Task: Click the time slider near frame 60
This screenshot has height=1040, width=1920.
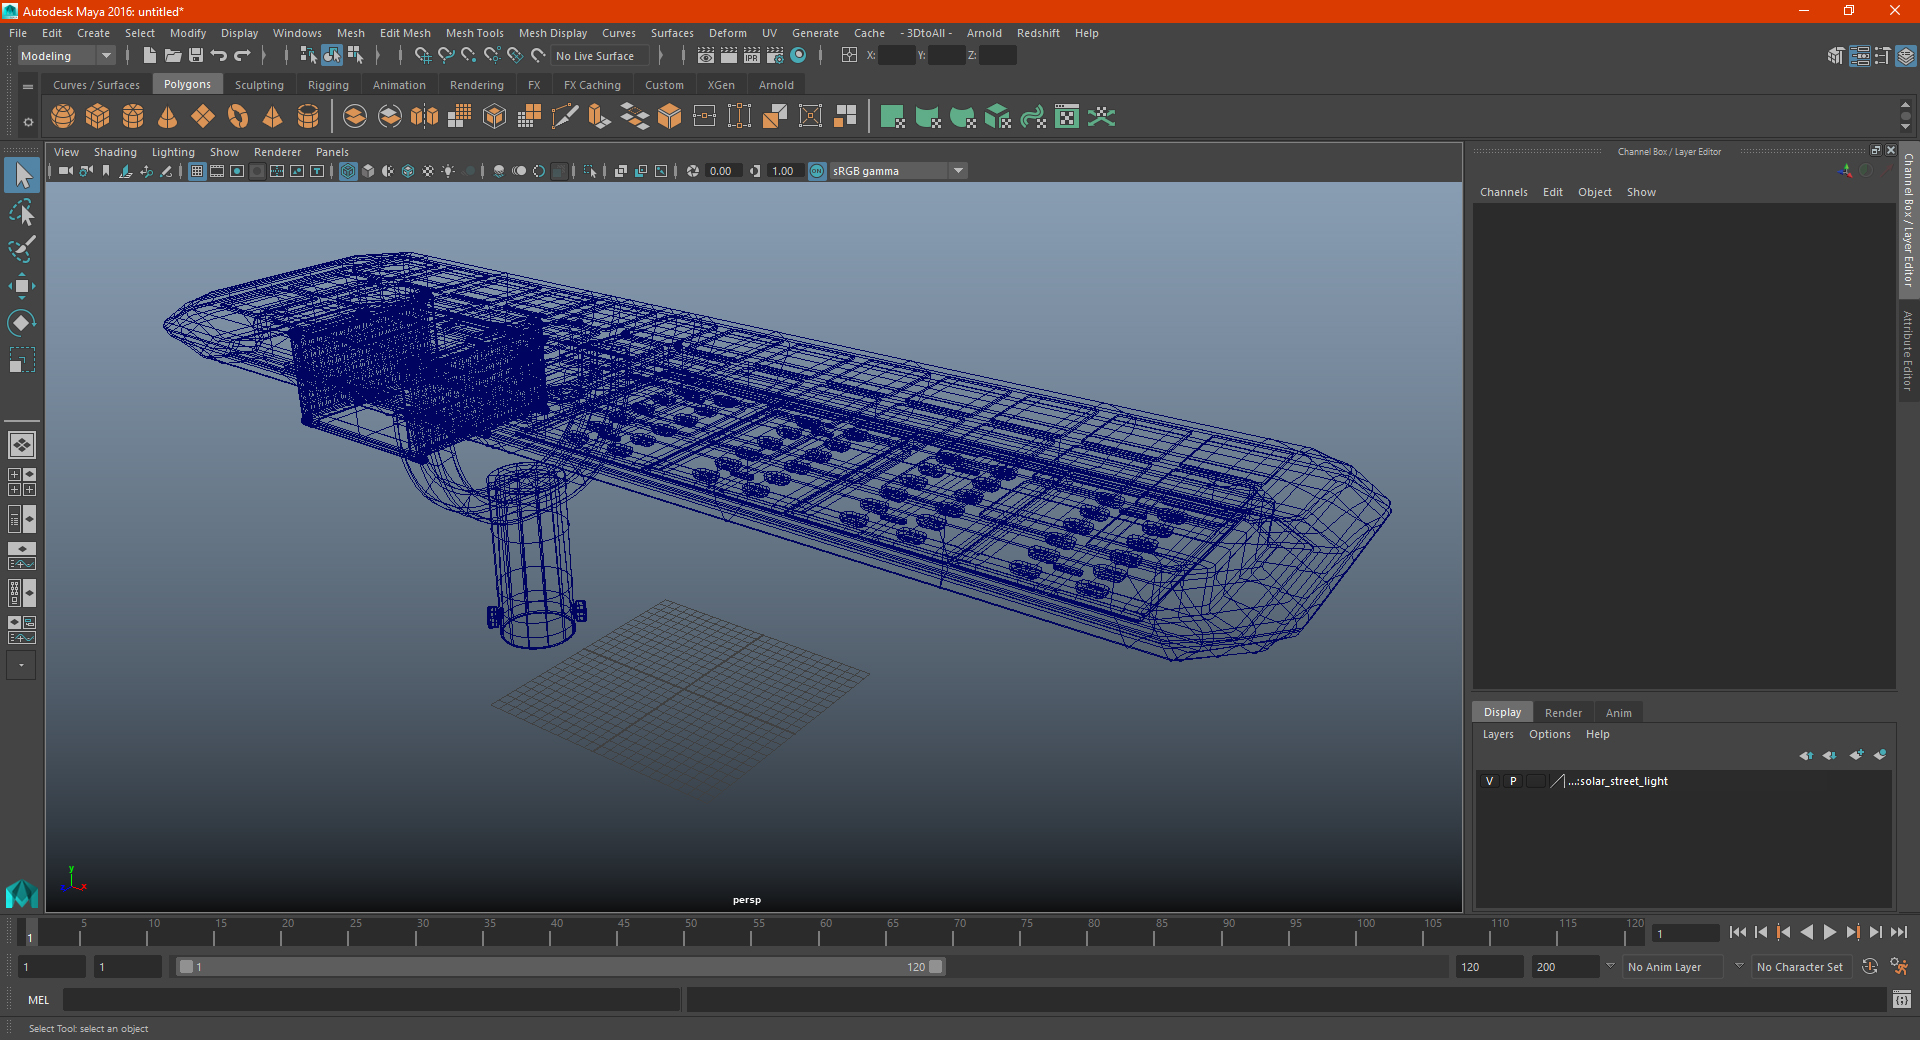Action: point(825,933)
